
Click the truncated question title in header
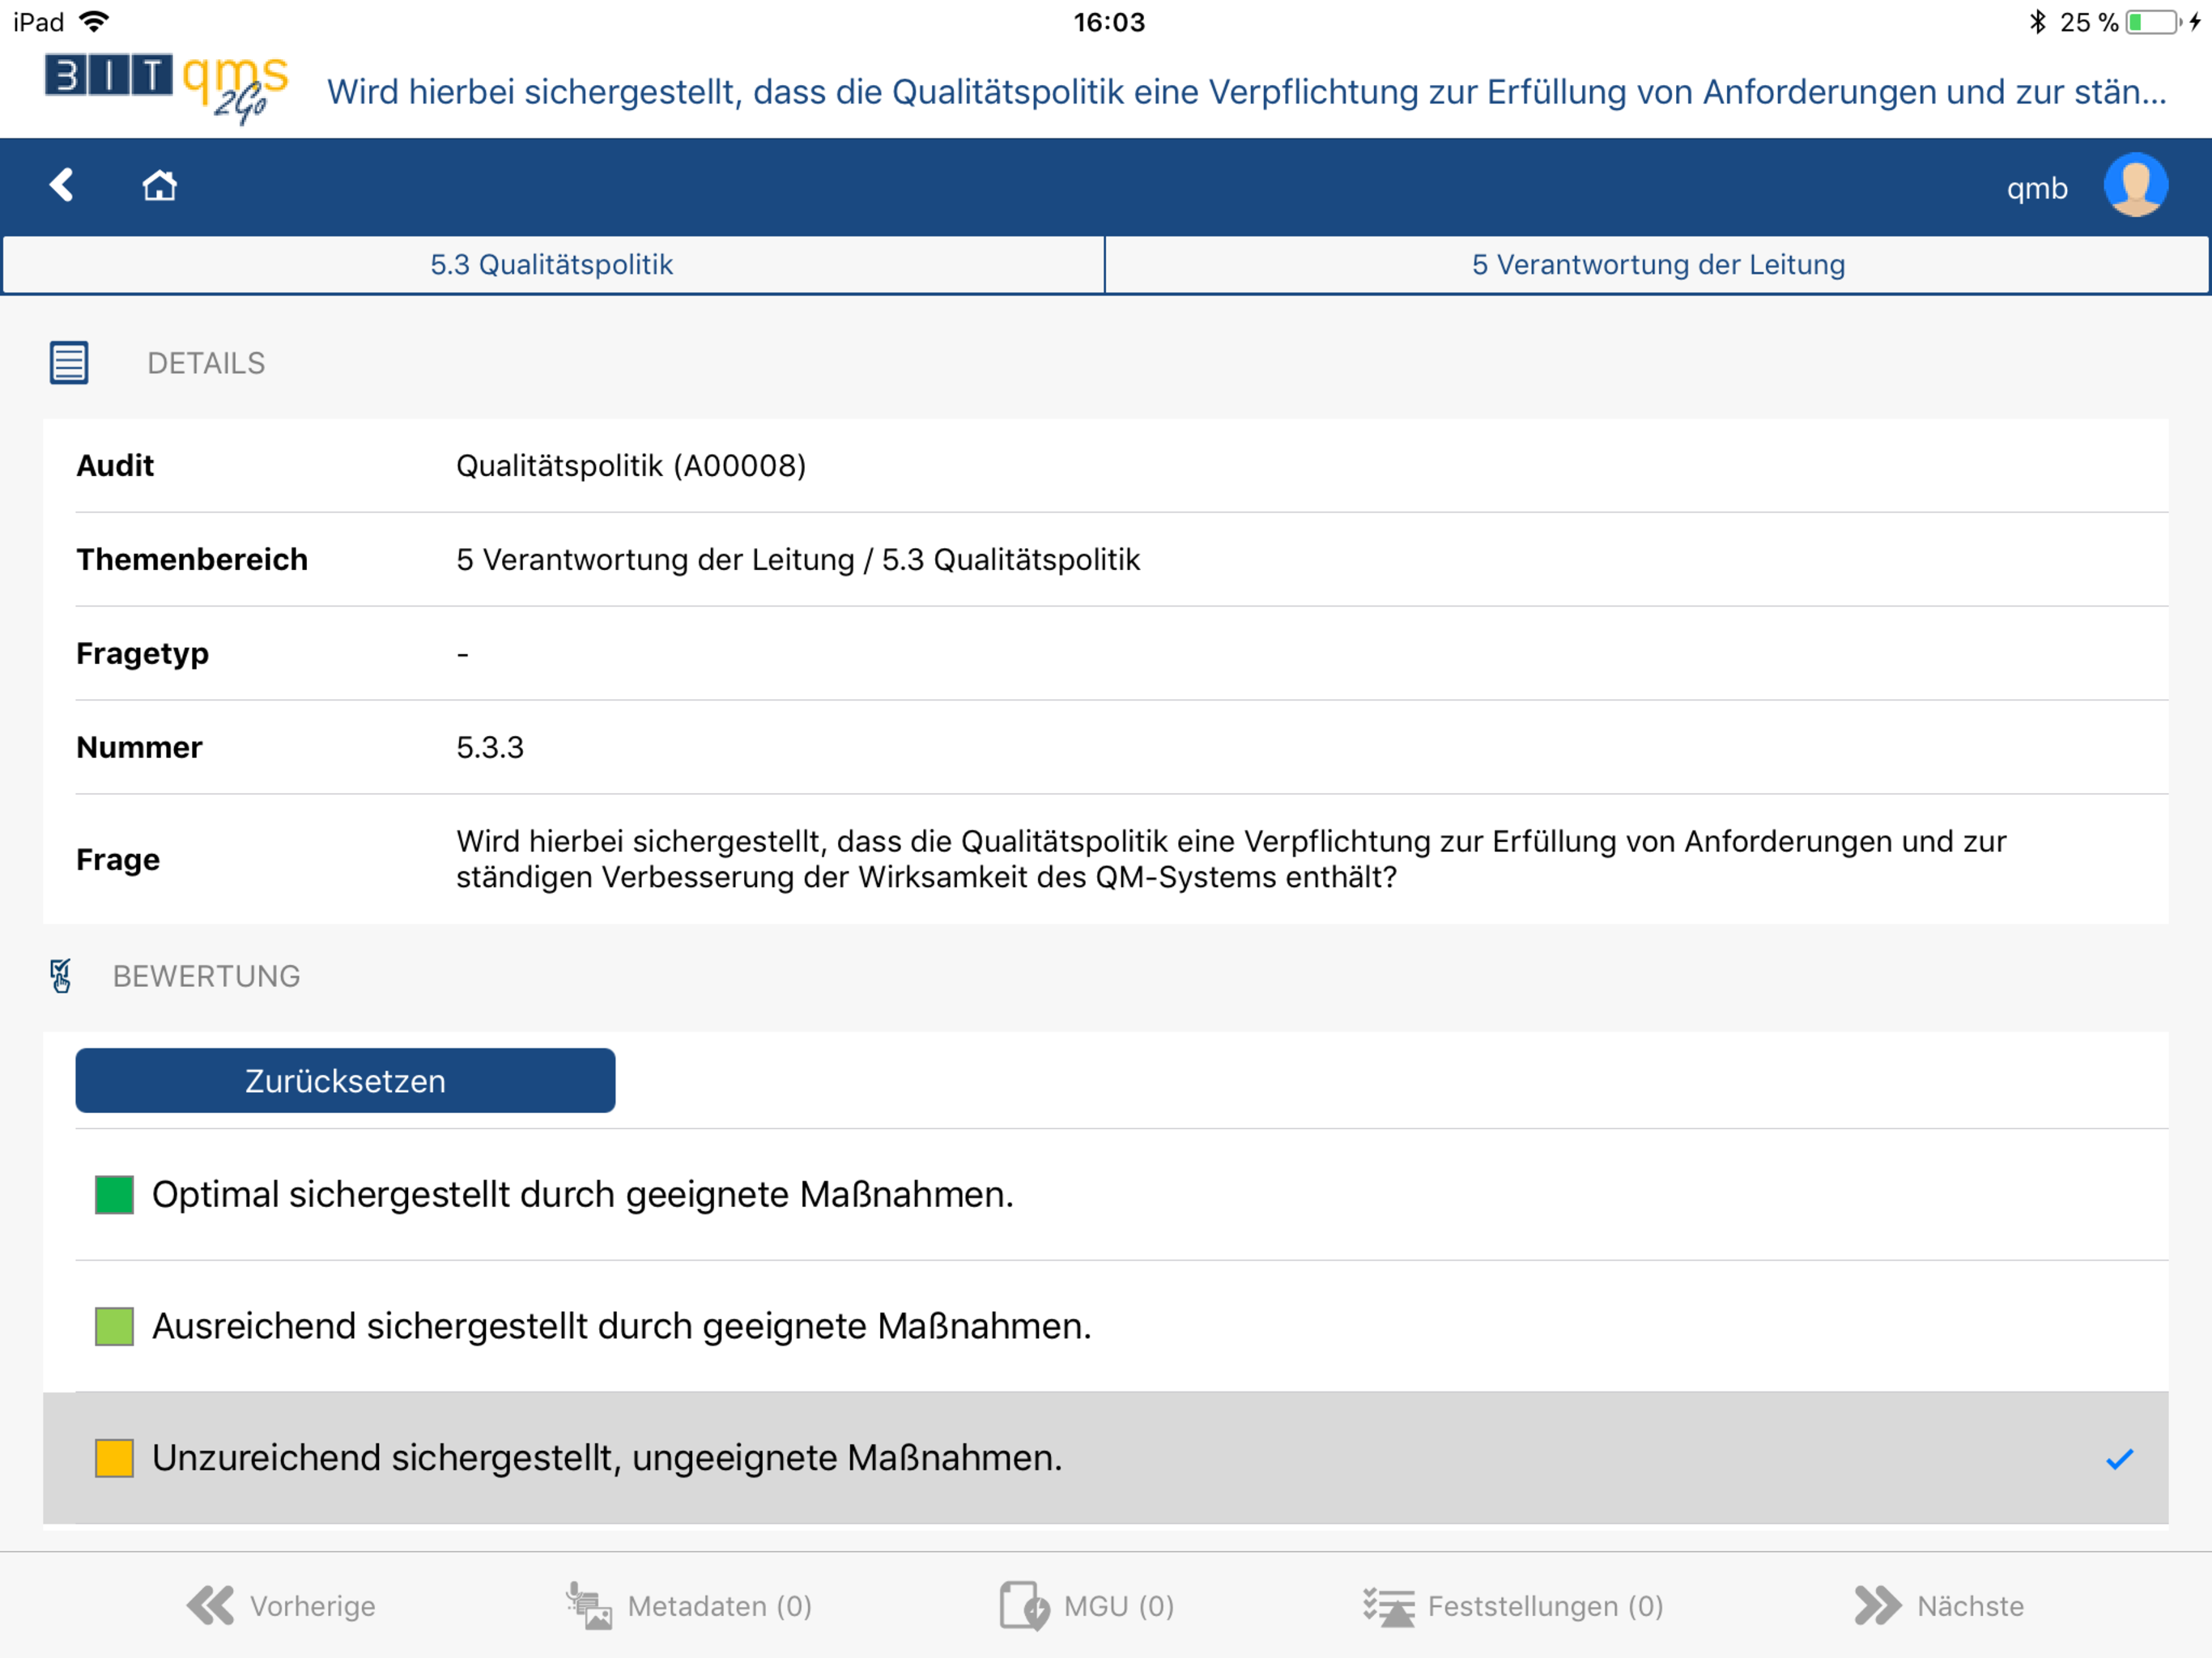tap(1246, 92)
